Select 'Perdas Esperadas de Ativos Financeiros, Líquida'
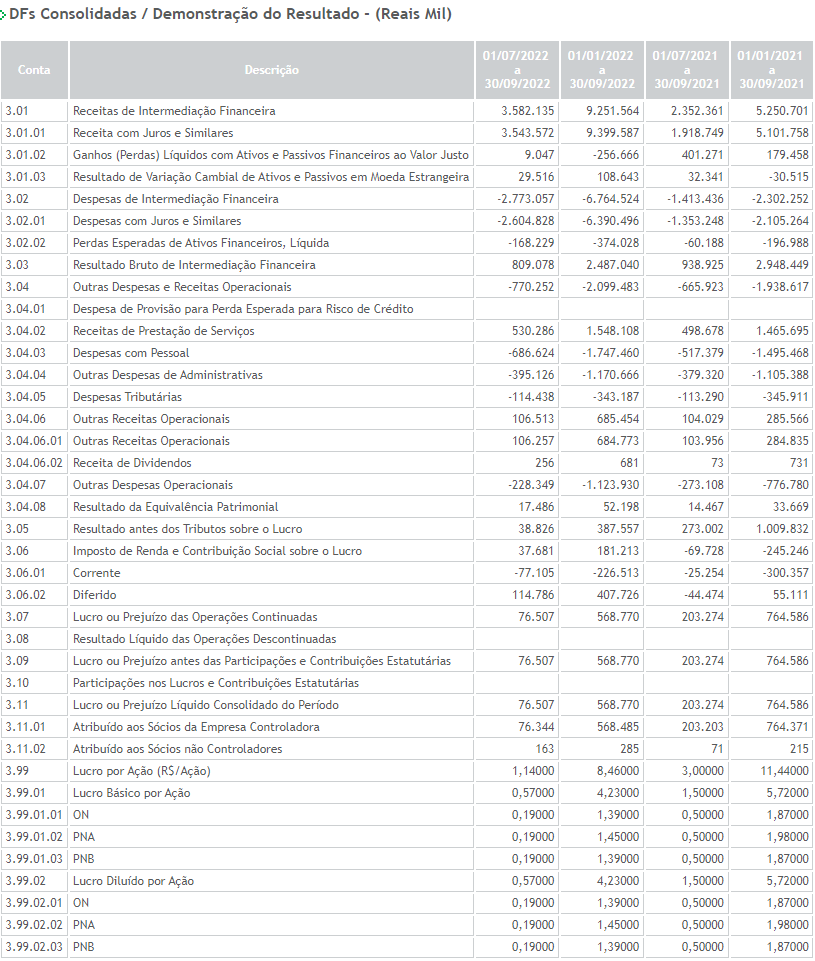This screenshot has width=815, height=961. coord(201,243)
